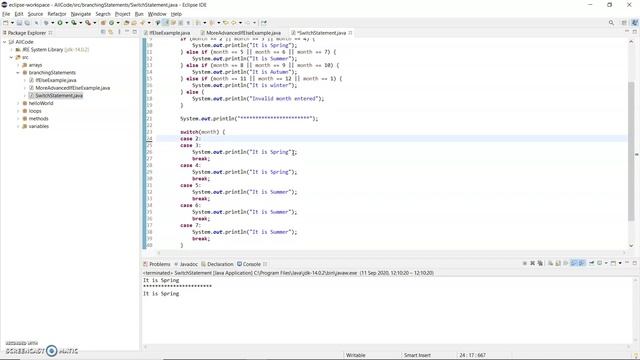Terminate the console process icon
Screen dimensions: 640x360
tap(524, 263)
